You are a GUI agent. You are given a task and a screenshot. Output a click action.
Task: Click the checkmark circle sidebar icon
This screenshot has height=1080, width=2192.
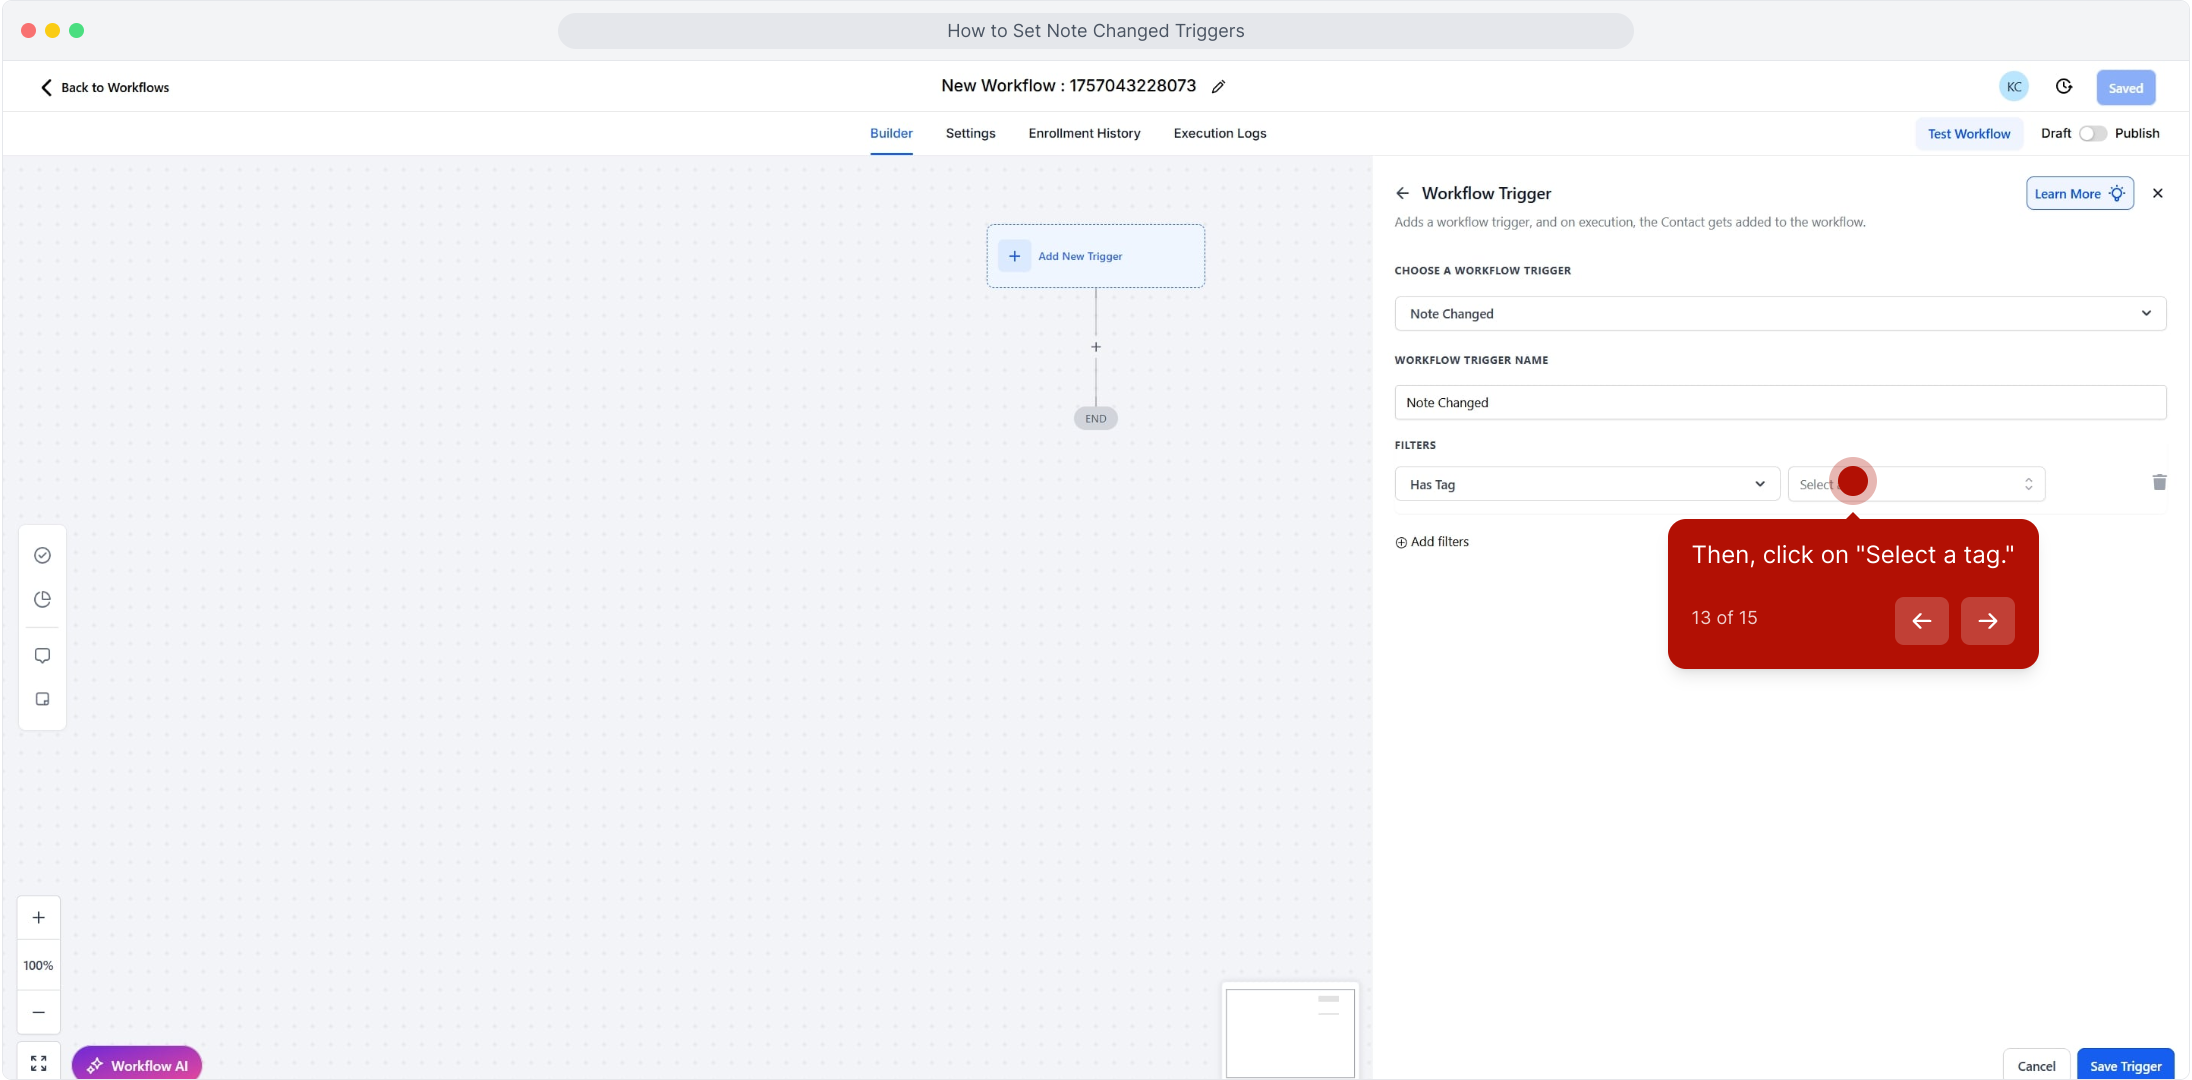click(x=42, y=556)
